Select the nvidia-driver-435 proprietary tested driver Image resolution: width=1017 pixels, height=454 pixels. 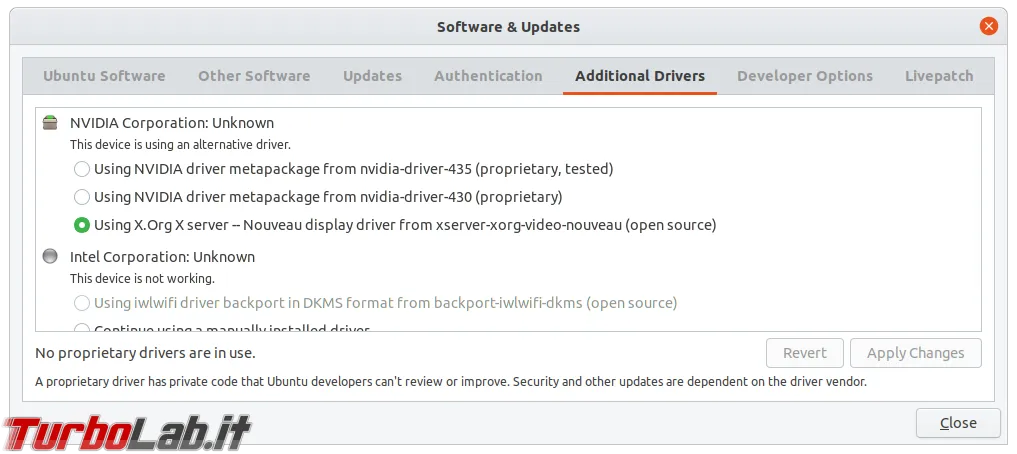(x=344, y=169)
